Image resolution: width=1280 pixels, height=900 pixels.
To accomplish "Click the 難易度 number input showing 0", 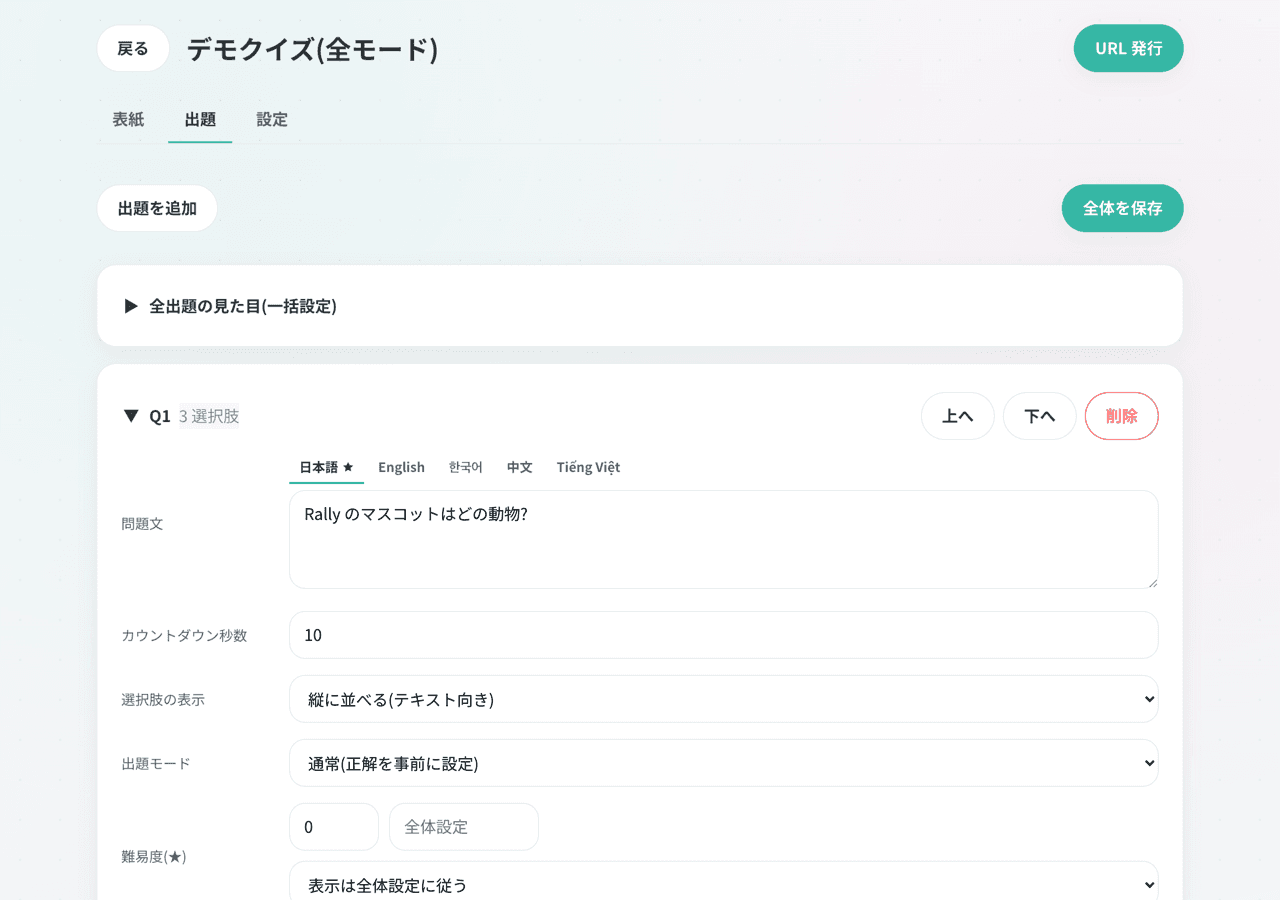I will pyautogui.click(x=334, y=827).
